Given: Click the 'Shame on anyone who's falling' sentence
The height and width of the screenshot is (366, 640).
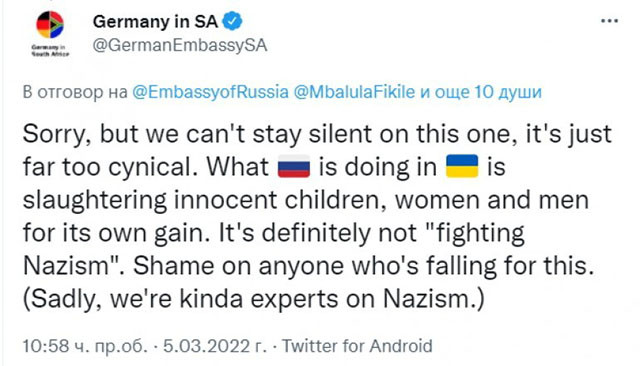Looking at the screenshot, I should coord(315,266).
